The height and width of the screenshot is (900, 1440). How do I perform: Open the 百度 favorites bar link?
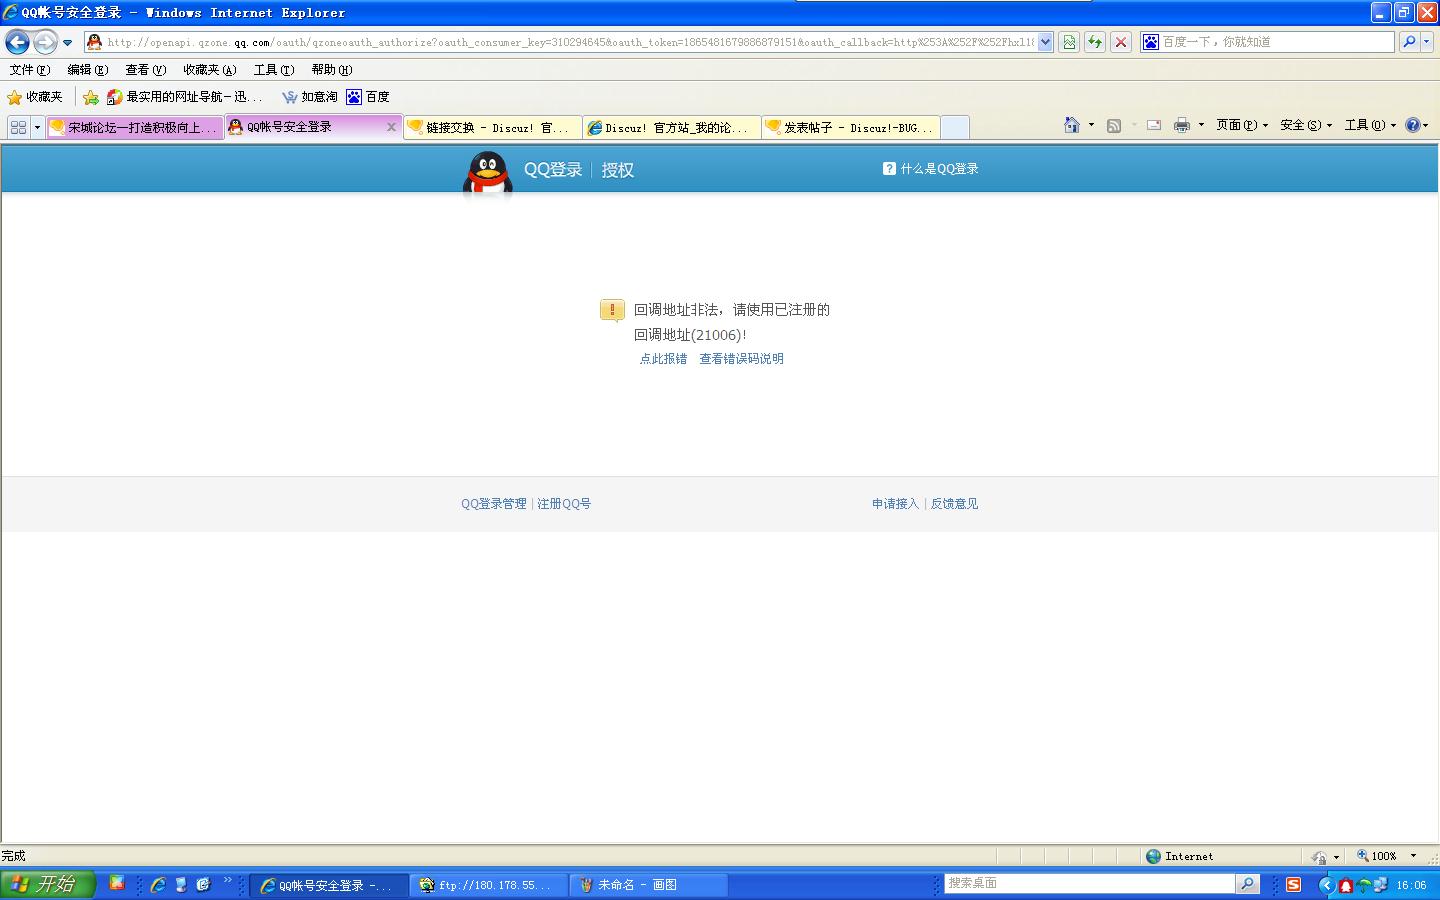coord(368,97)
